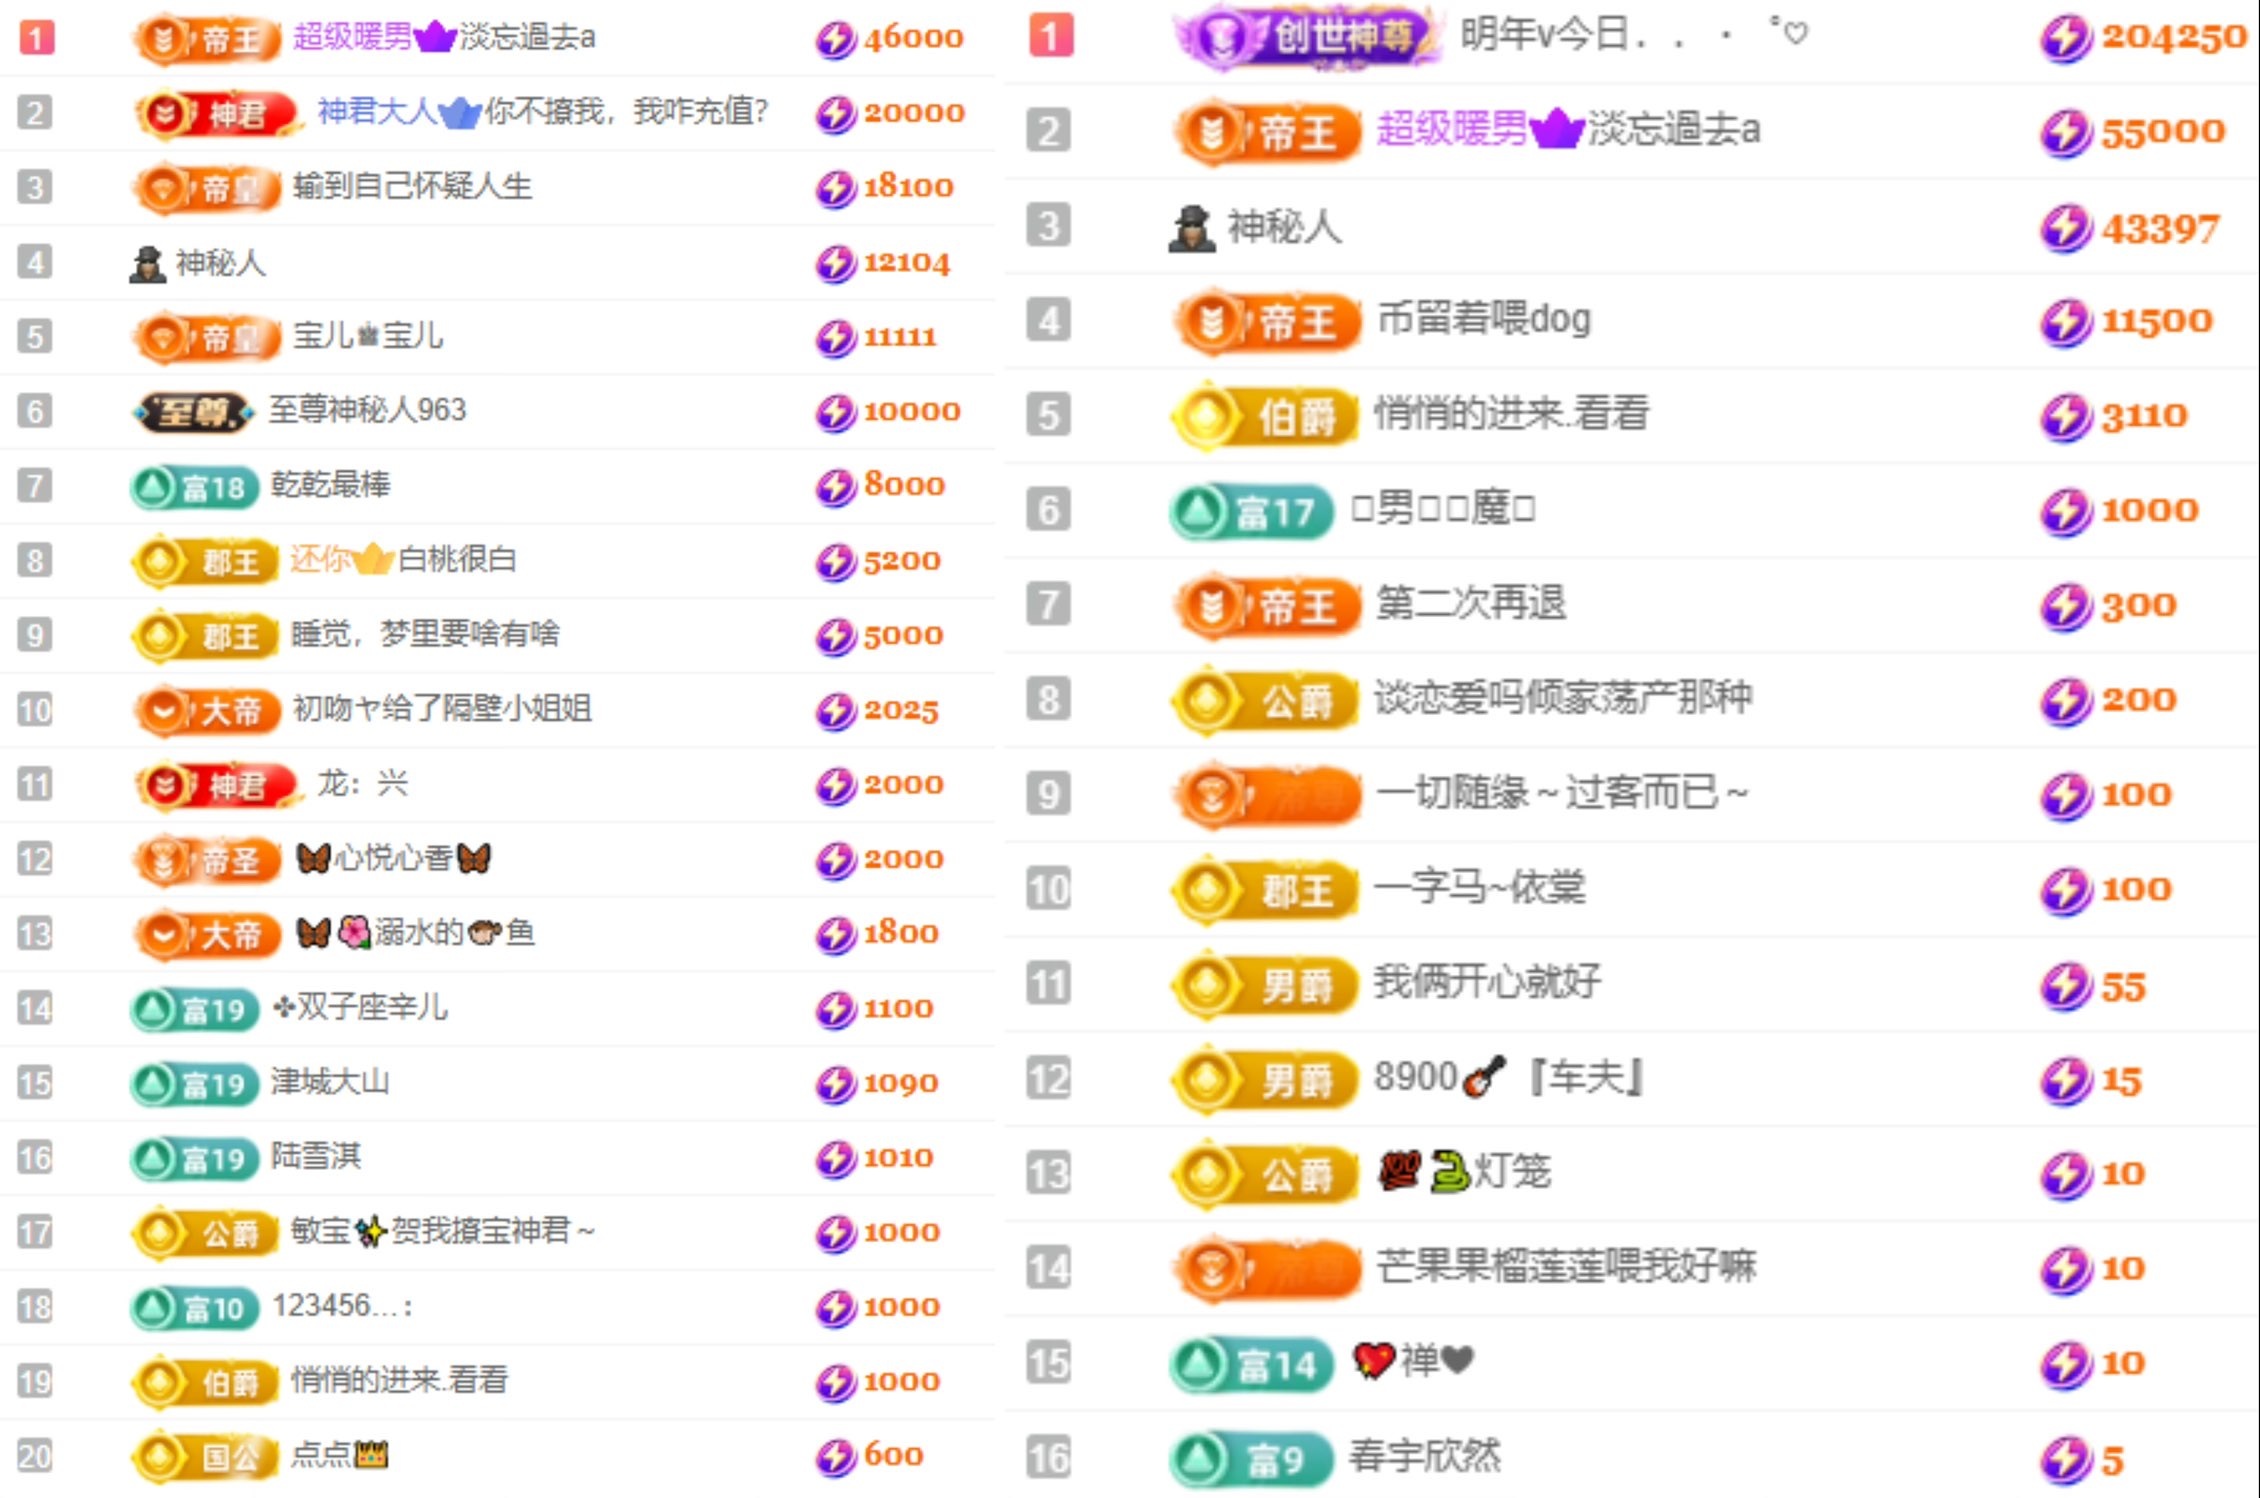2260x1498 pixels.
Task: Click the 帝皇 badge beside 输到自己怀疑人生
Action: (x=207, y=188)
